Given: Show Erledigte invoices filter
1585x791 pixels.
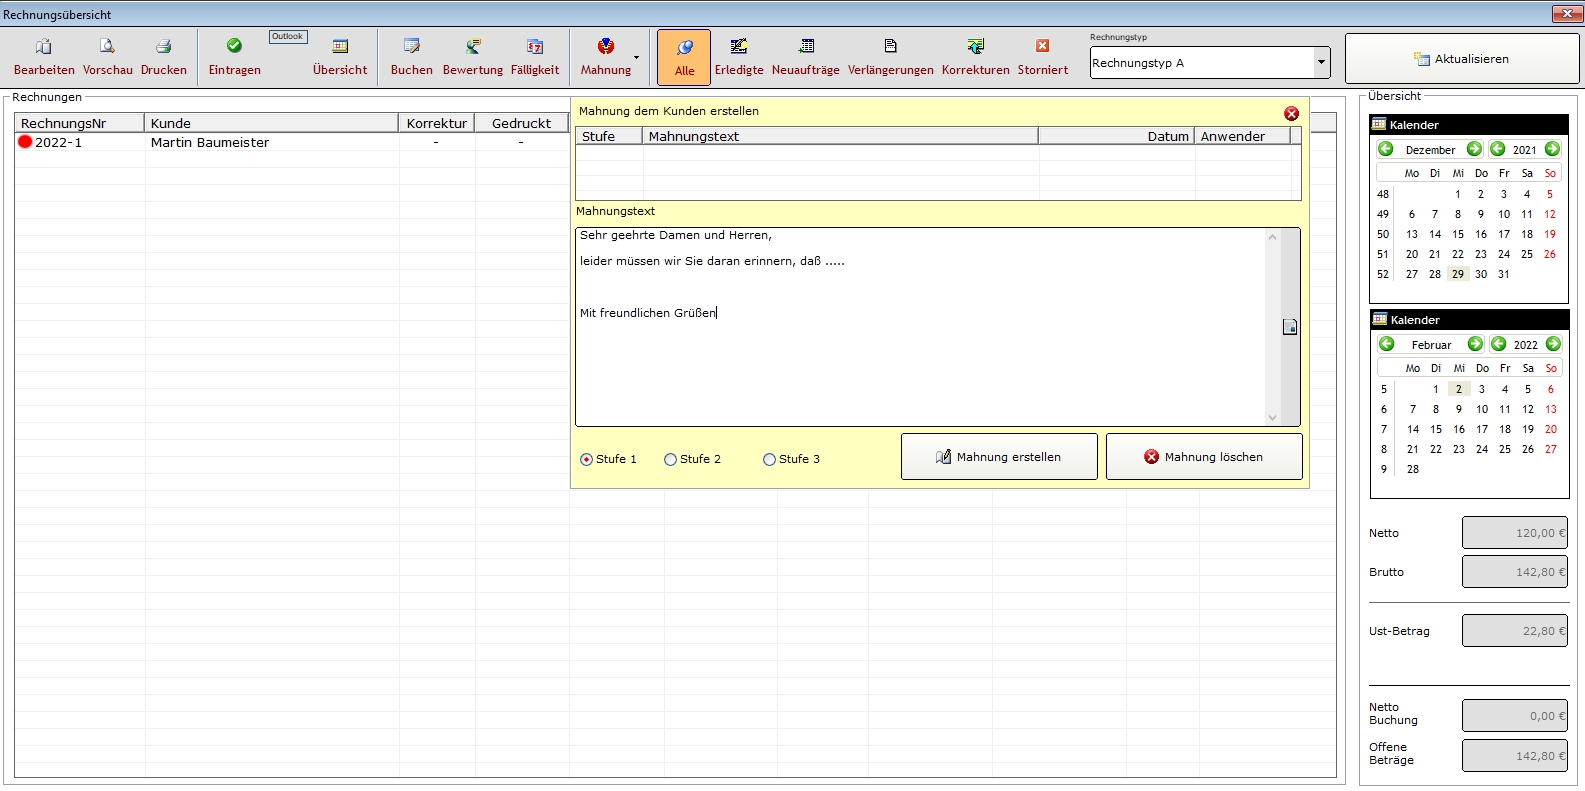Looking at the screenshot, I should [739, 57].
